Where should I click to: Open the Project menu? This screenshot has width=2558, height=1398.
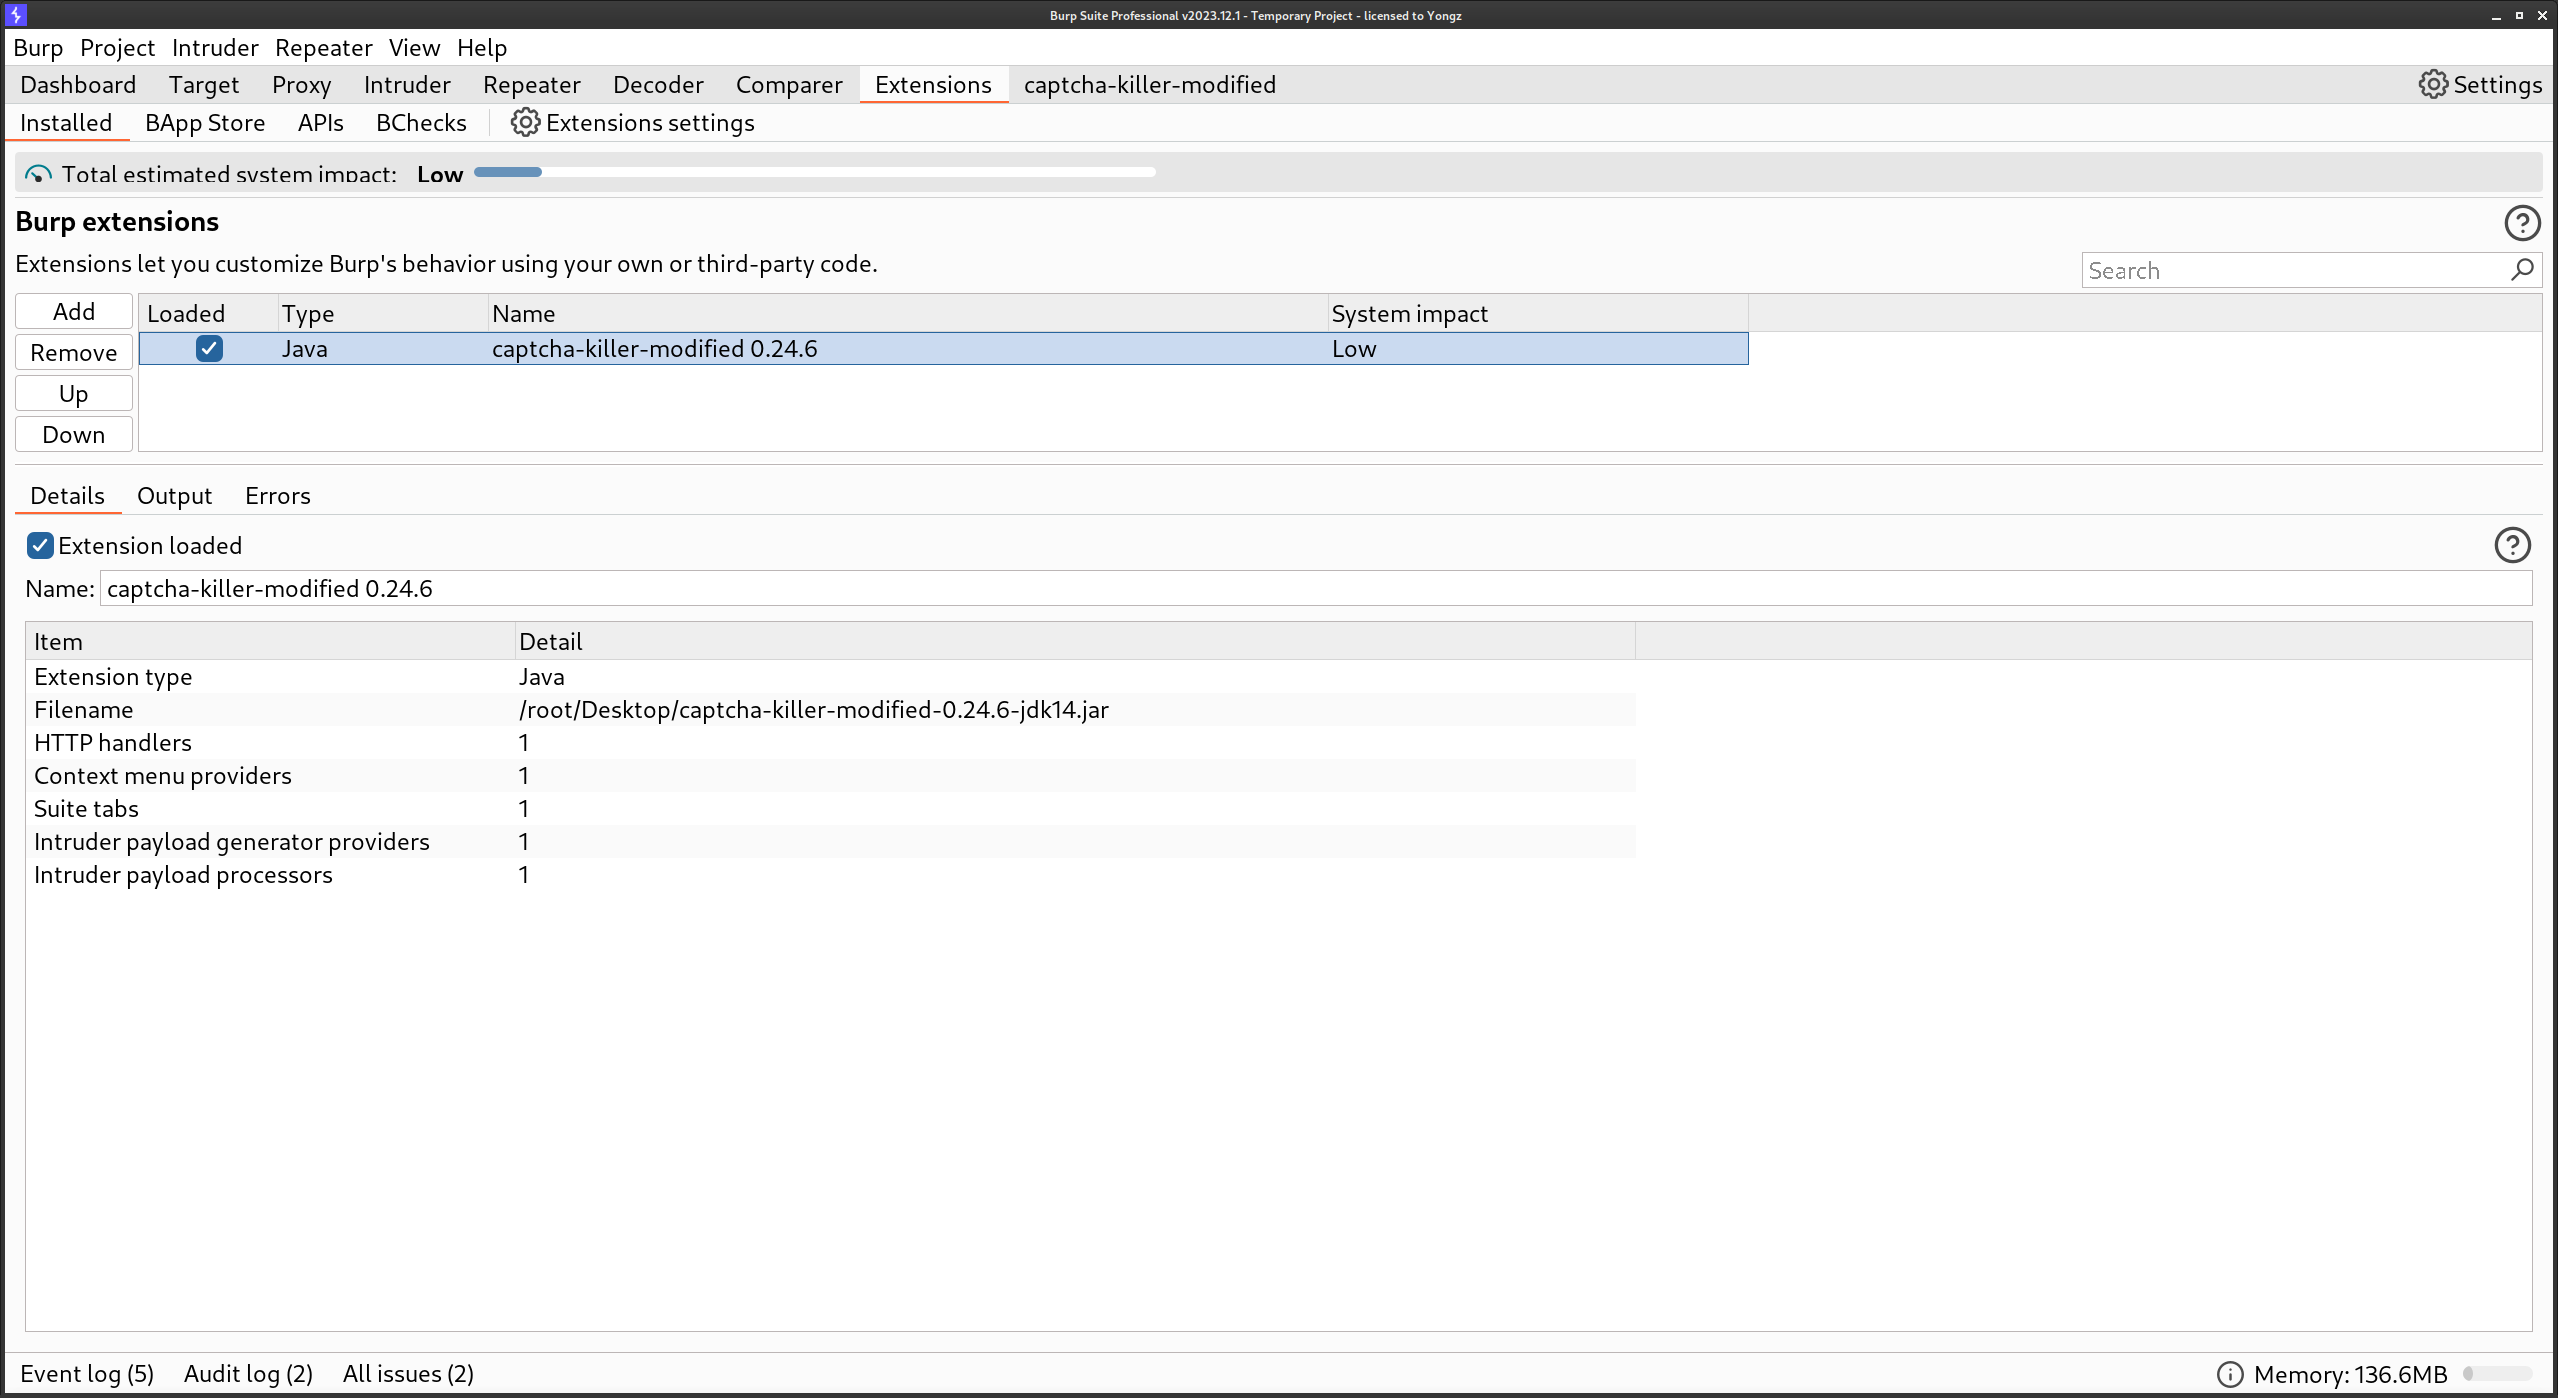[117, 48]
